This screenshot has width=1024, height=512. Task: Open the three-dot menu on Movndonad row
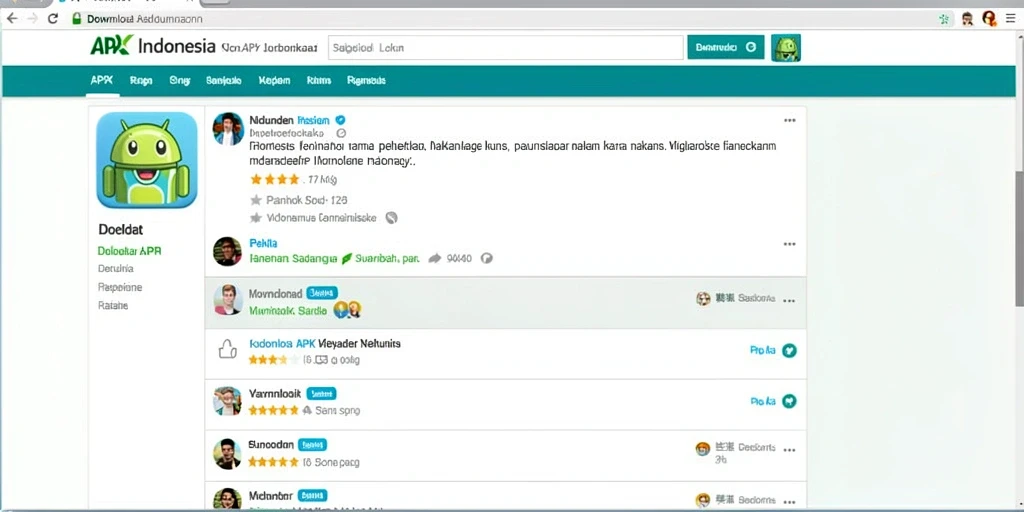coord(790,301)
